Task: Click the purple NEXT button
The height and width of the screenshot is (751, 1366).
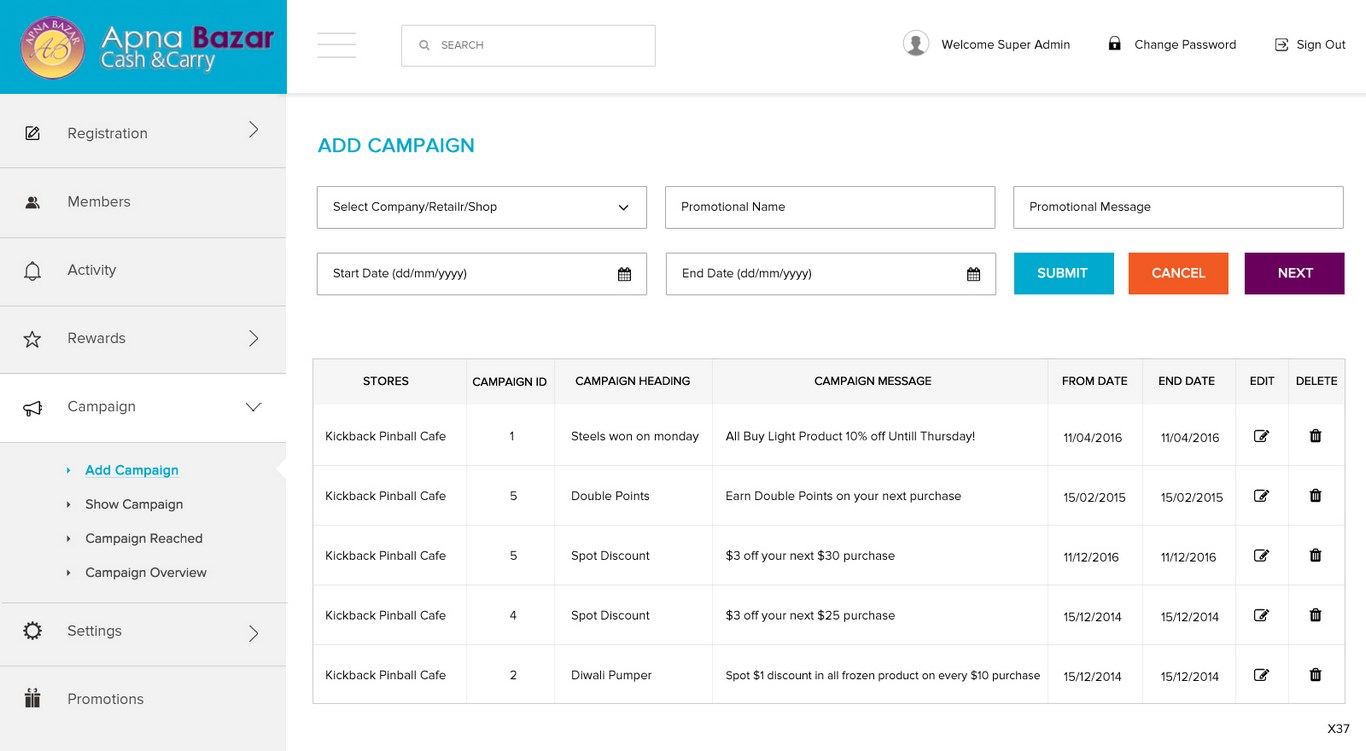Action: [x=1294, y=273]
